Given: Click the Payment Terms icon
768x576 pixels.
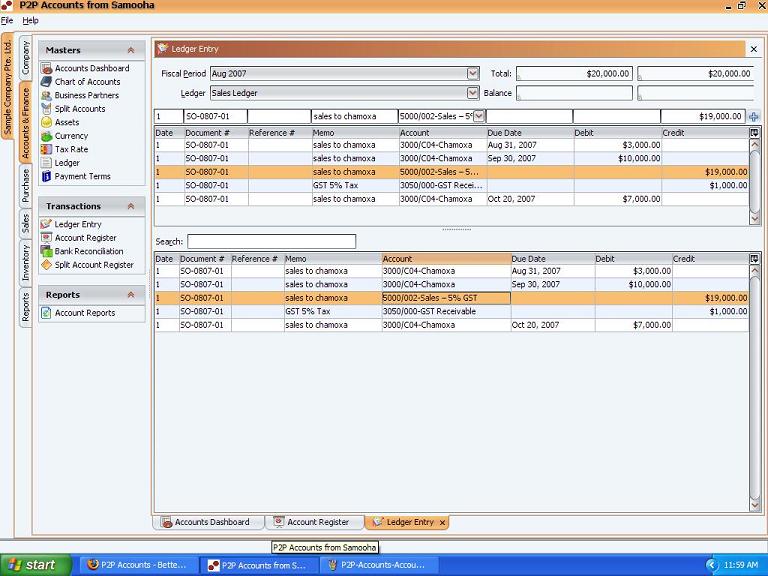Looking at the screenshot, I should (47, 176).
